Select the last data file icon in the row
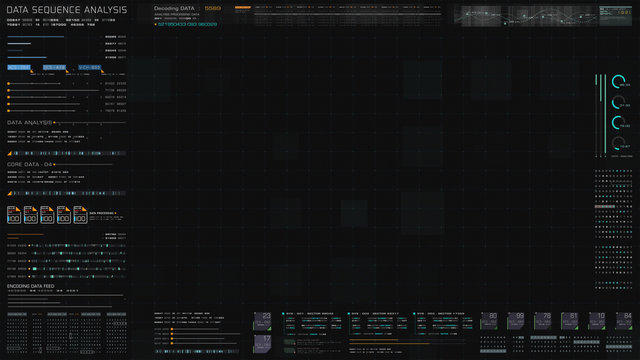640x360 pixels. click(80, 215)
